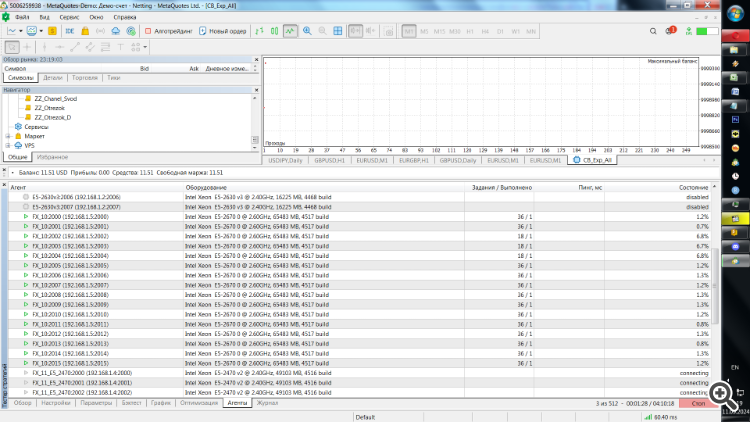Click the green connection status bar
This screenshot has width=750, height=422.
pyautogui.click(x=707, y=31)
